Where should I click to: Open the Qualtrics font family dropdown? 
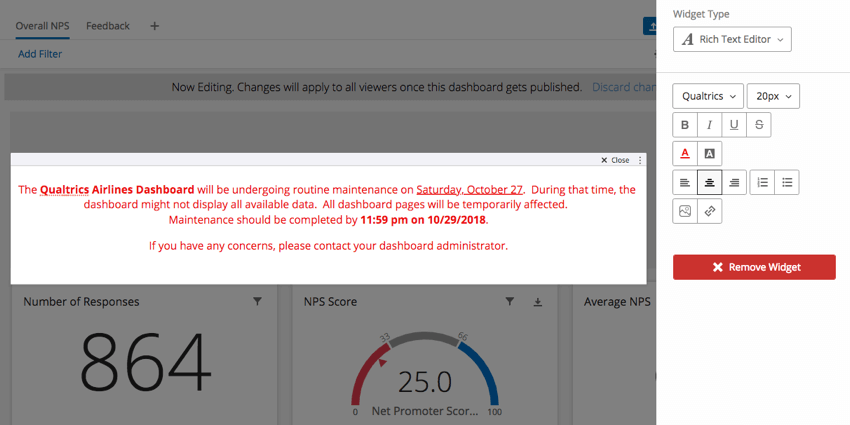click(708, 96)
